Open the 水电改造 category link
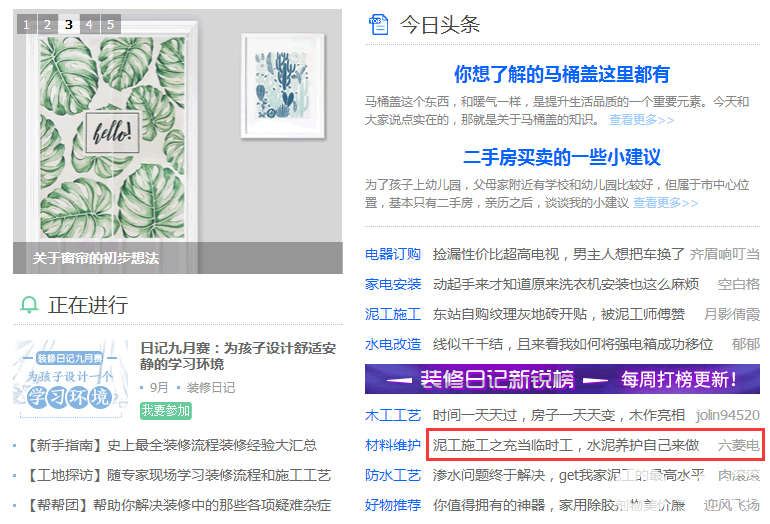The width and height of the screenshot is (770, 524). (x=393, y=344)
